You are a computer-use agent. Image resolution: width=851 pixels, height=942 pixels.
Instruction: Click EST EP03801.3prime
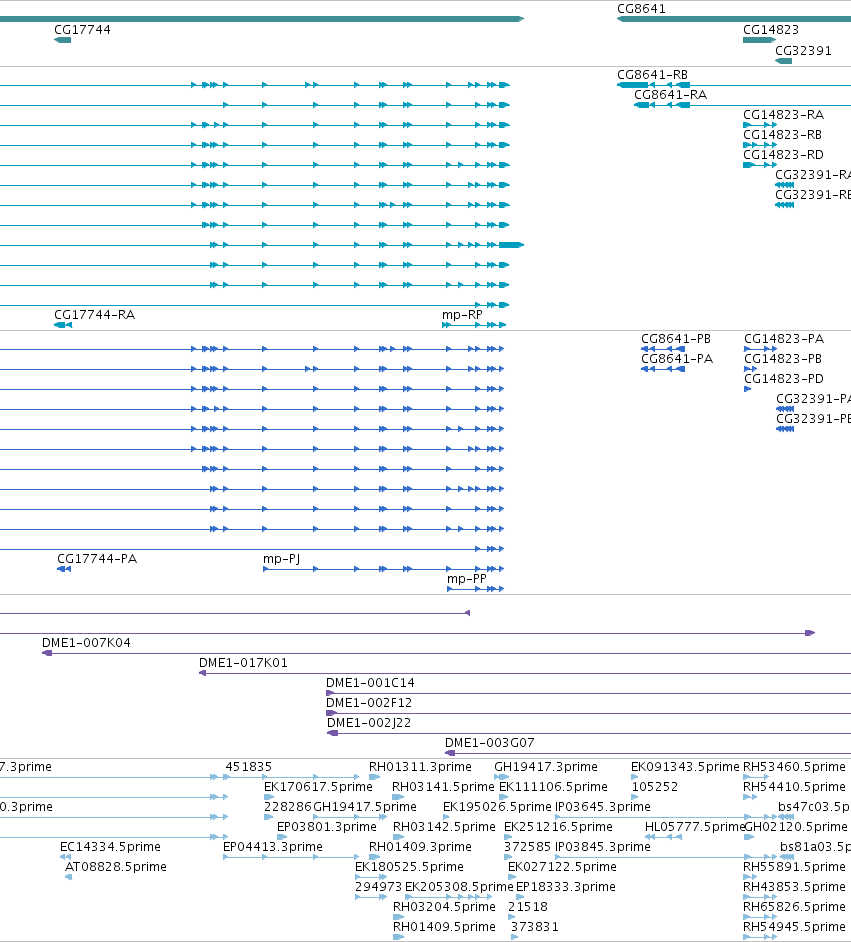click(x=327, y=827)
